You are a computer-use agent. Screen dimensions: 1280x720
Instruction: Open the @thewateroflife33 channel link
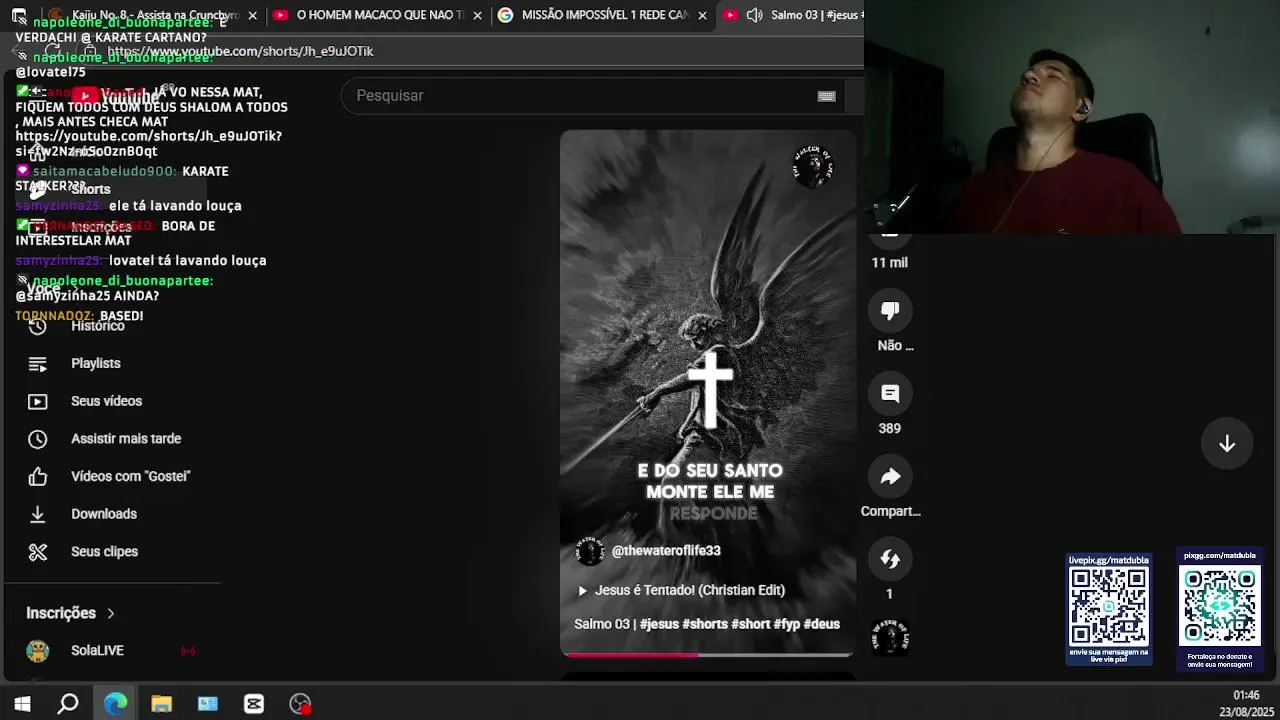666,551
